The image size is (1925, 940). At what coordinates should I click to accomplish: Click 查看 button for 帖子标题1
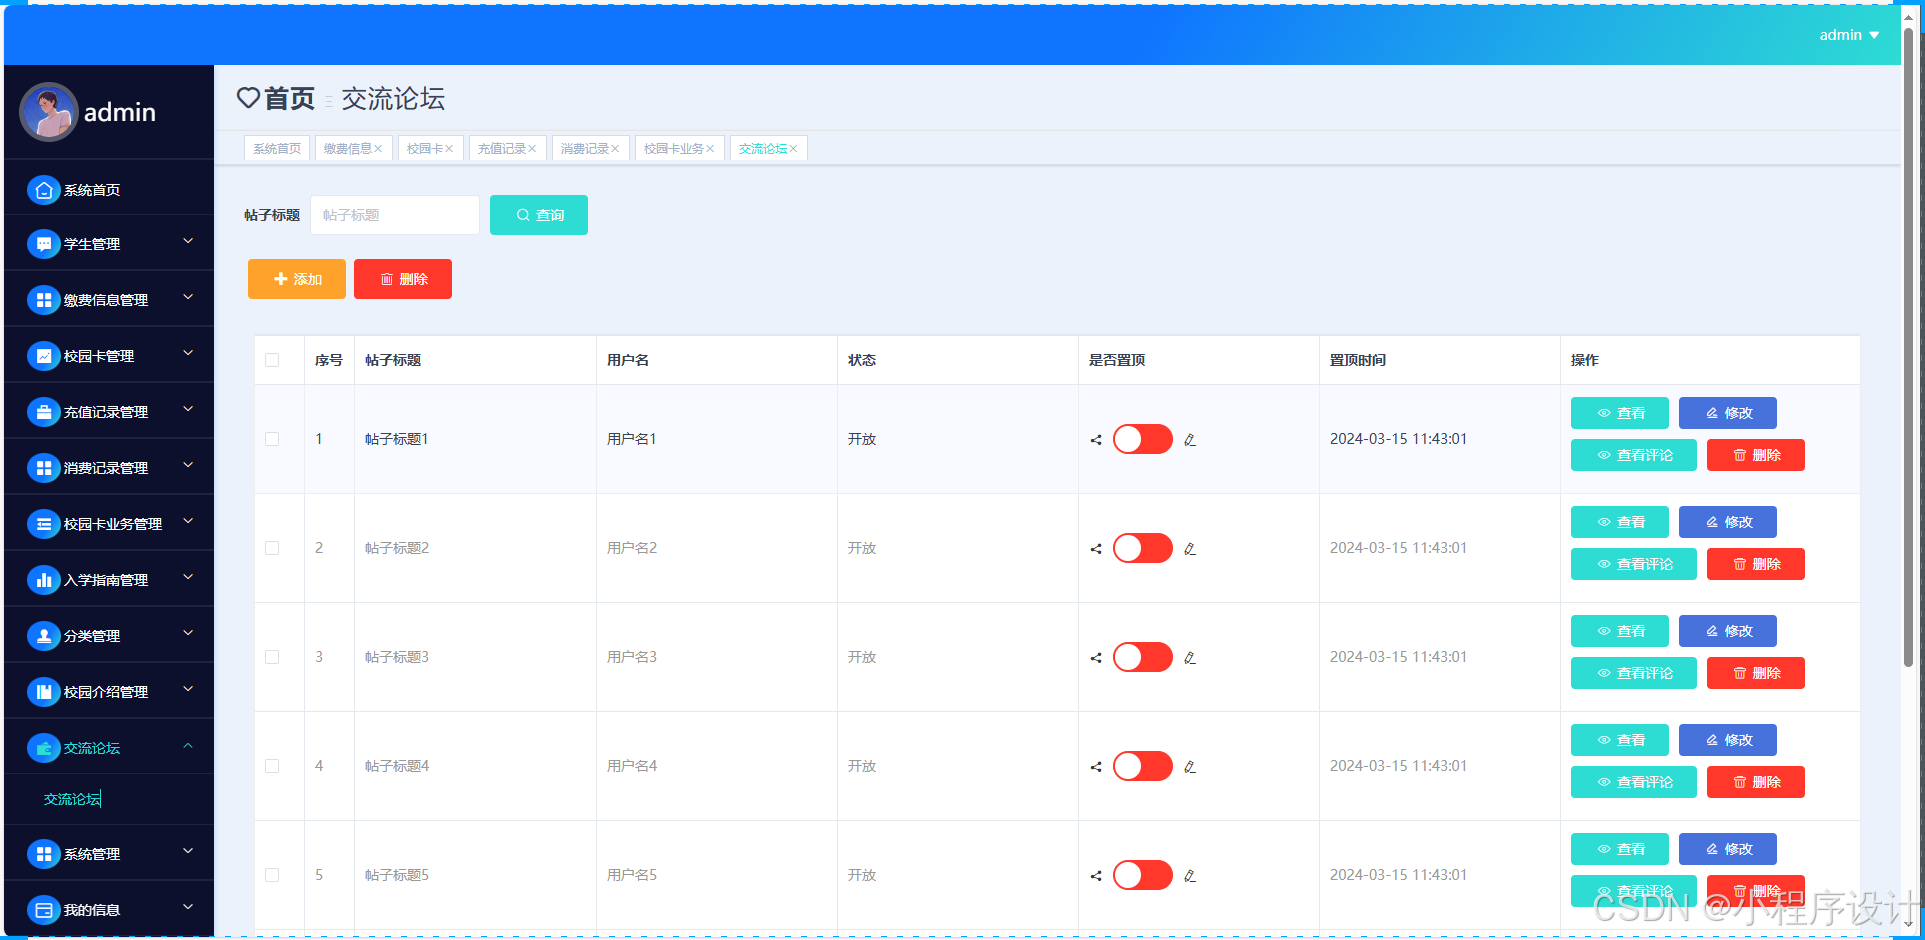[x=1620, y=413]
